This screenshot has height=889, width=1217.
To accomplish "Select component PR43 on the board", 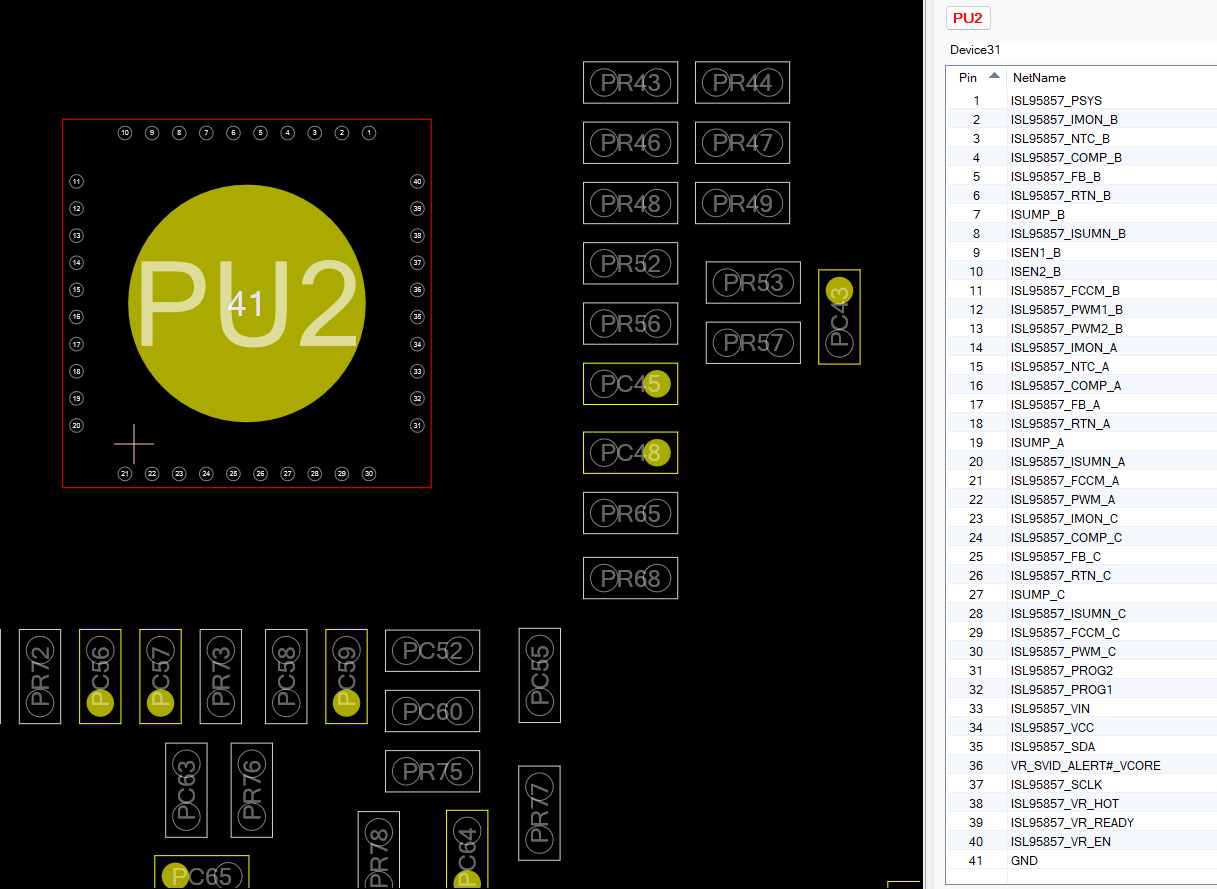I will [631, 82].
